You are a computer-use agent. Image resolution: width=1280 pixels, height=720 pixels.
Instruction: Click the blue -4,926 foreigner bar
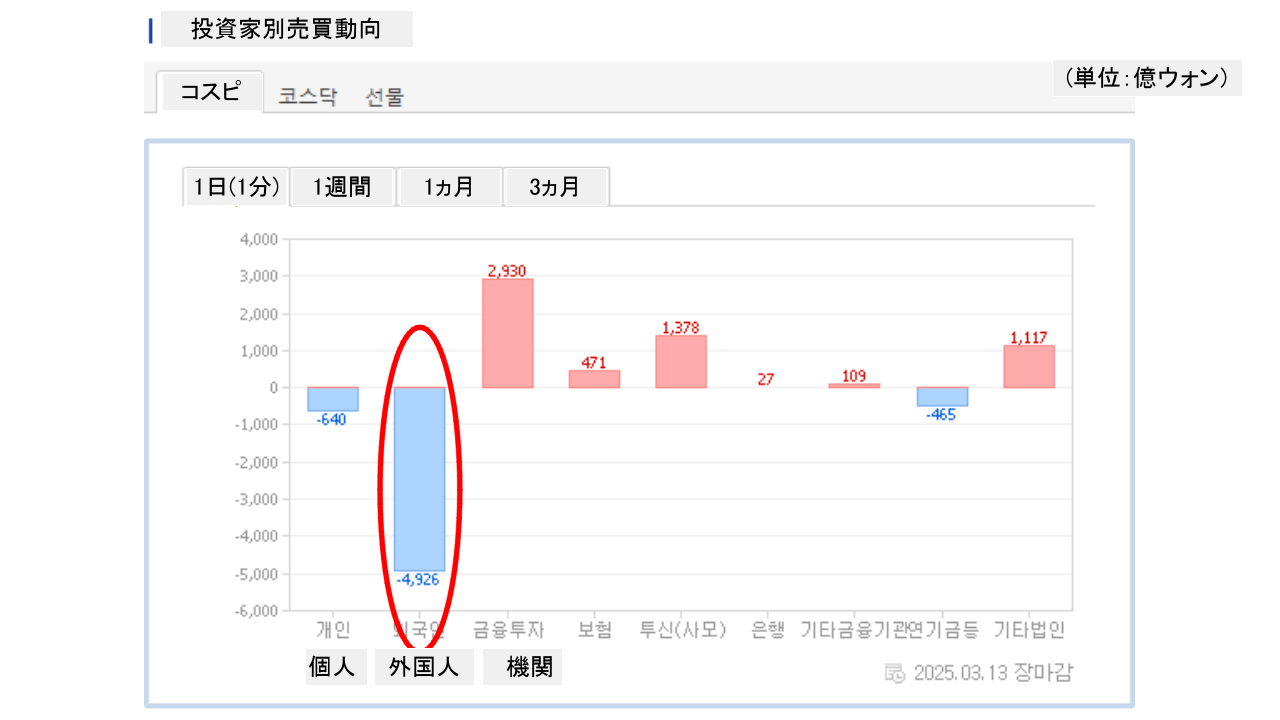tap(419, 478)
